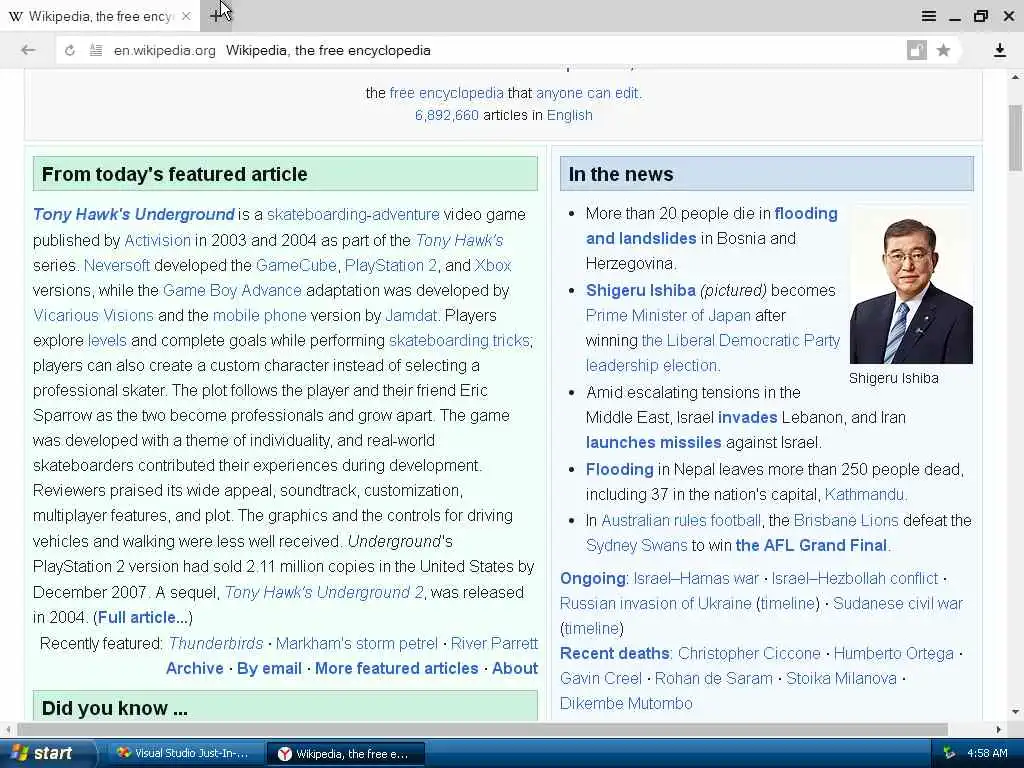Open the browser hamburger menu
1024x768 pixels.
929,16
